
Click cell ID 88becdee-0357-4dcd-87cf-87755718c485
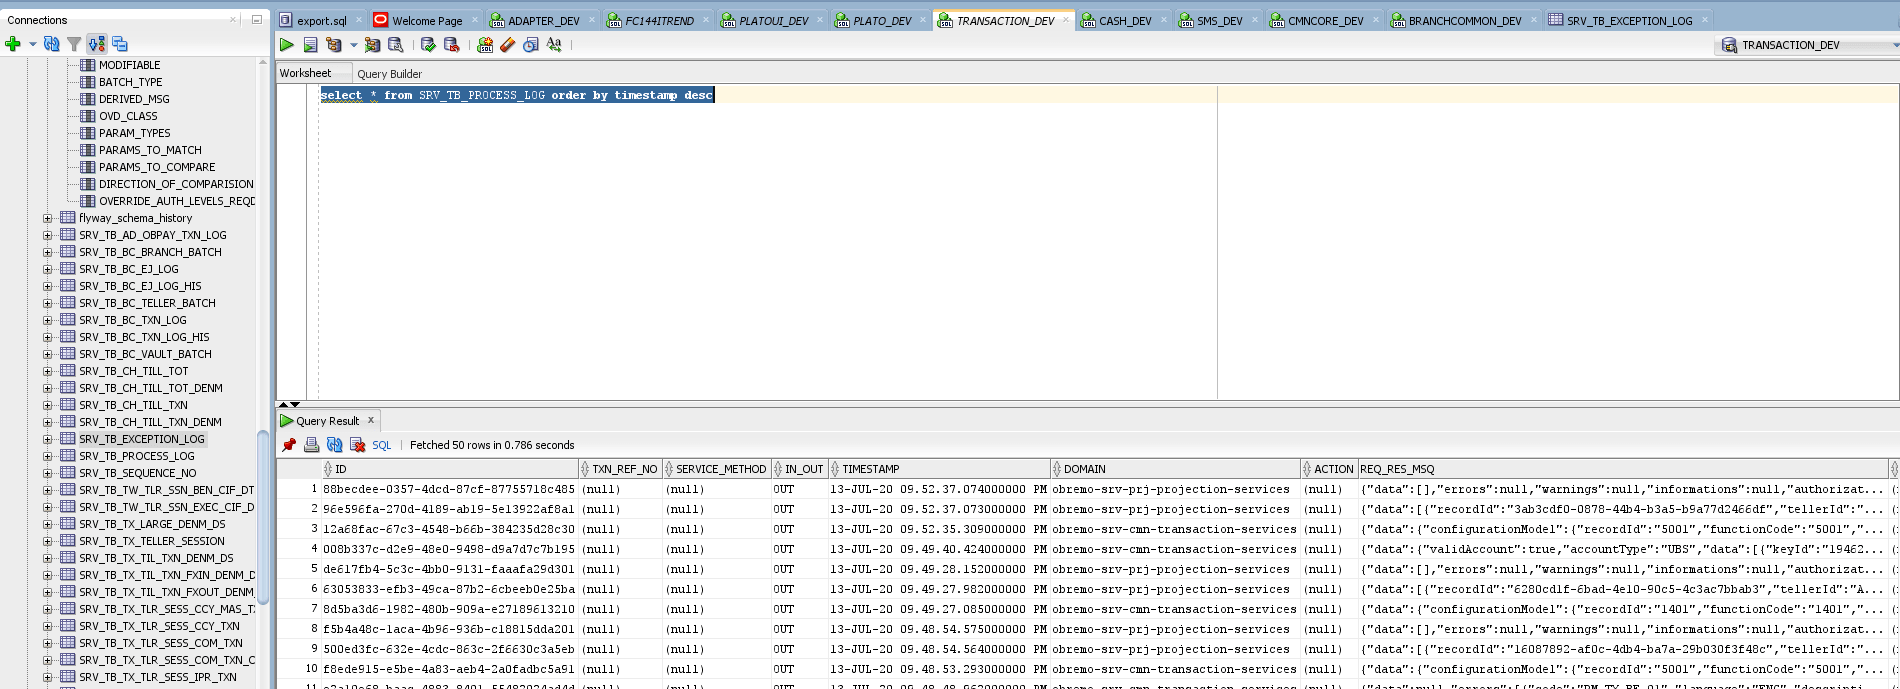[449, 489]
